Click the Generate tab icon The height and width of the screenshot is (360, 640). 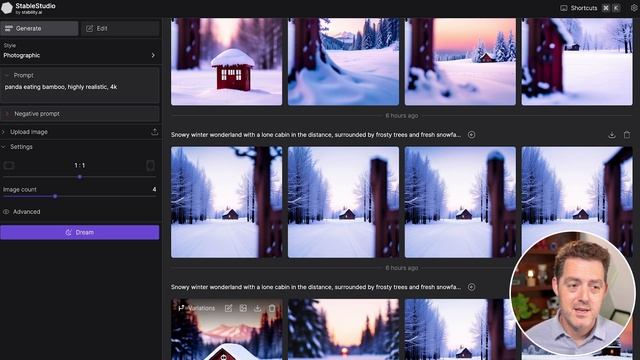click(9, 28)
